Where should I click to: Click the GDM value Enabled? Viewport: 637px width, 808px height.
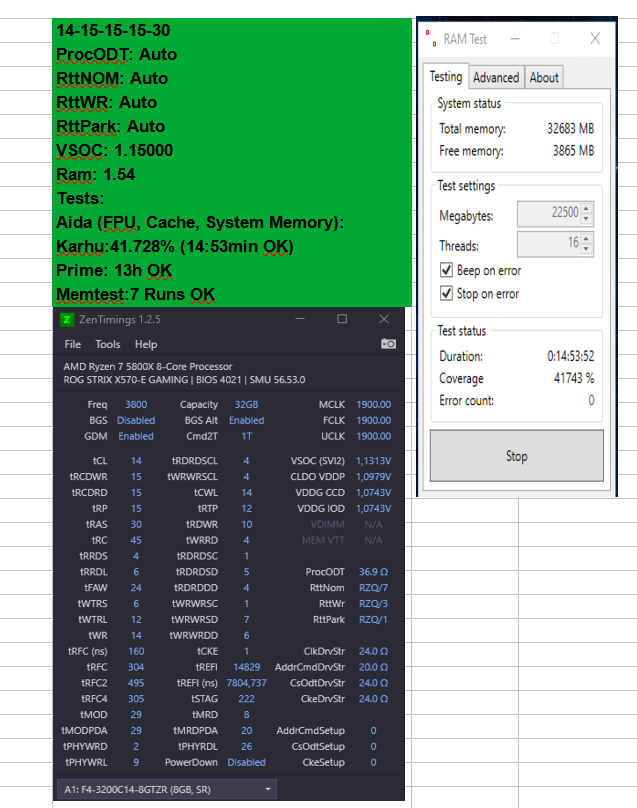tap(136, 436)
